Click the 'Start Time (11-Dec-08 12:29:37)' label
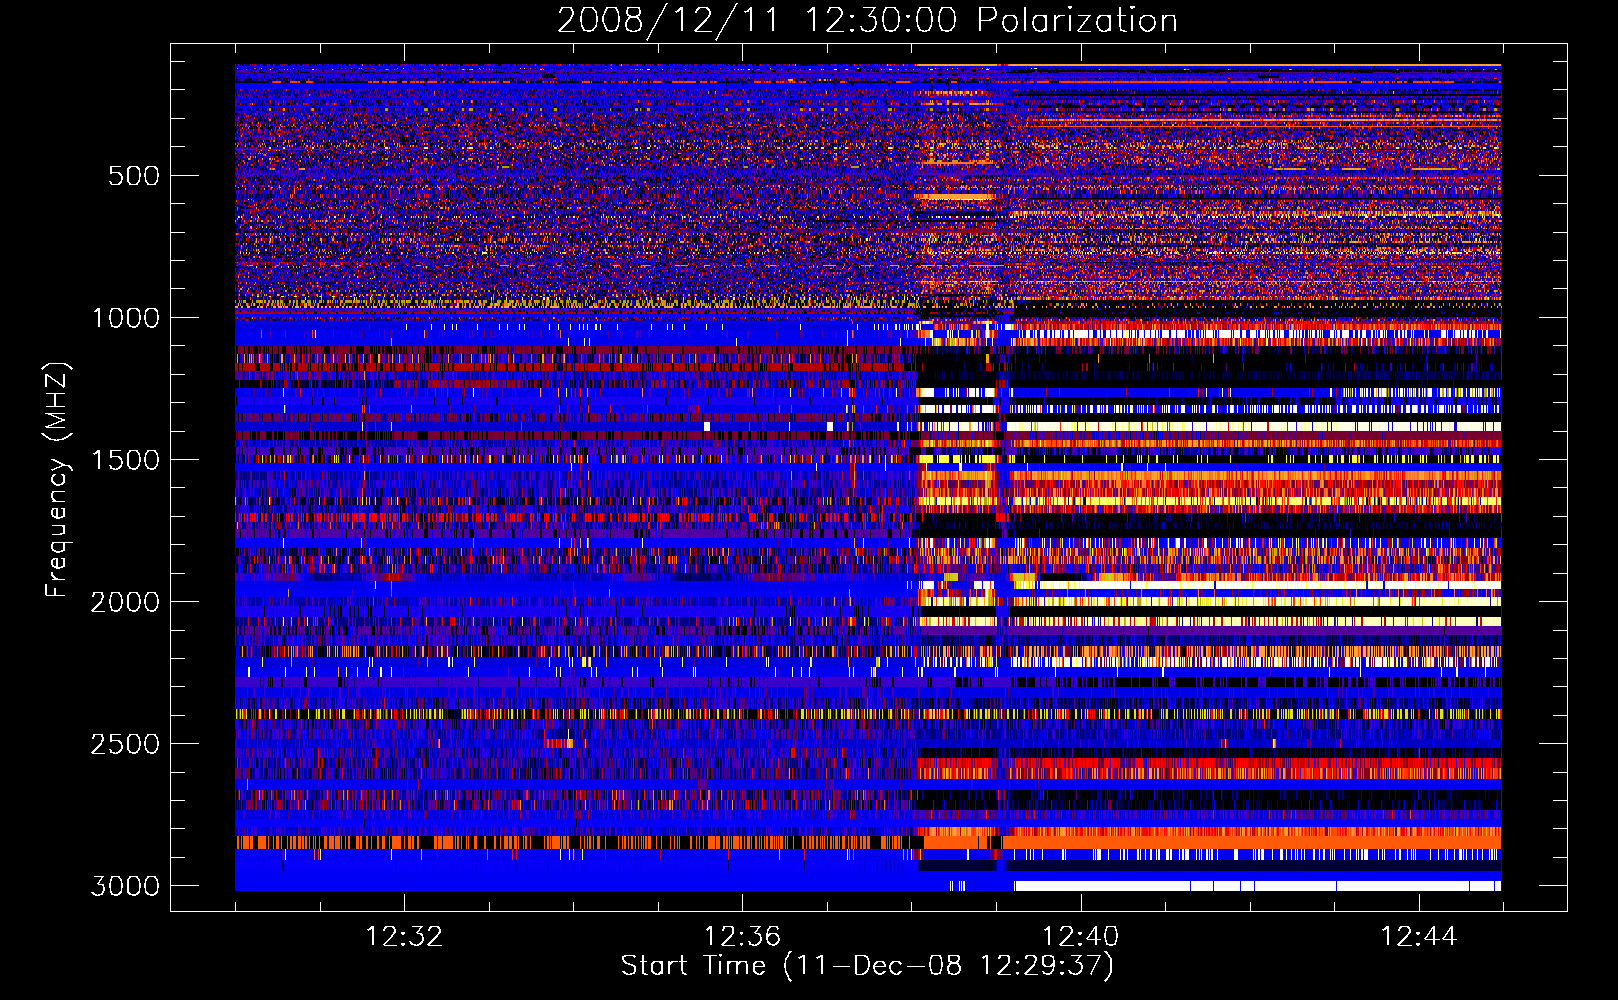This screenshot has height=1000, width=1618. [x=867, y=966]
